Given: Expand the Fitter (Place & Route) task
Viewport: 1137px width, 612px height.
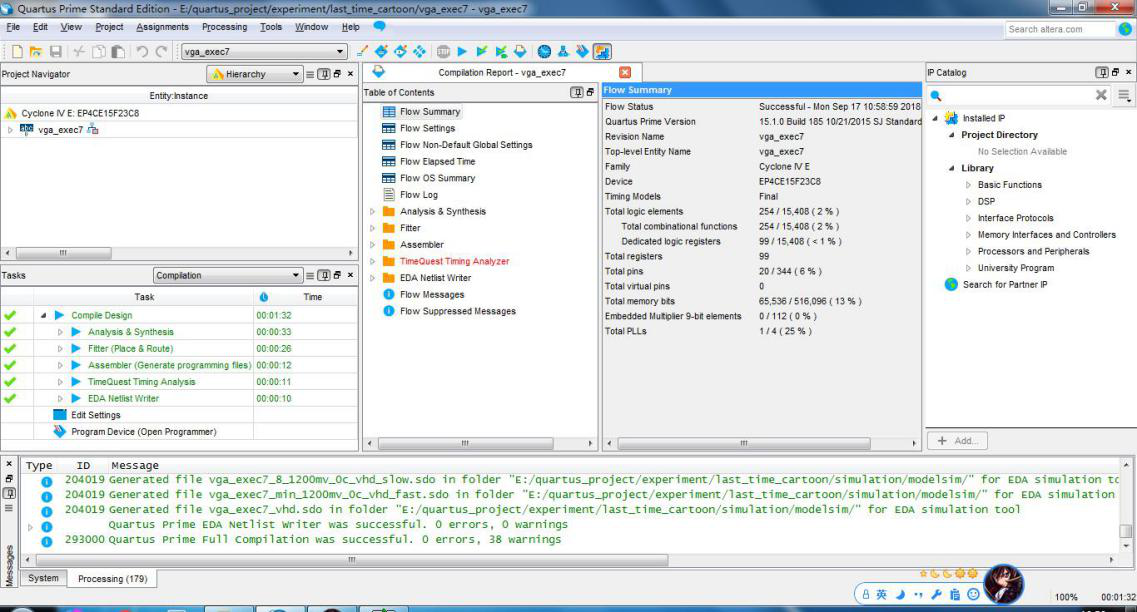Looking at the screenshot, I should click(x=60, y=349).
